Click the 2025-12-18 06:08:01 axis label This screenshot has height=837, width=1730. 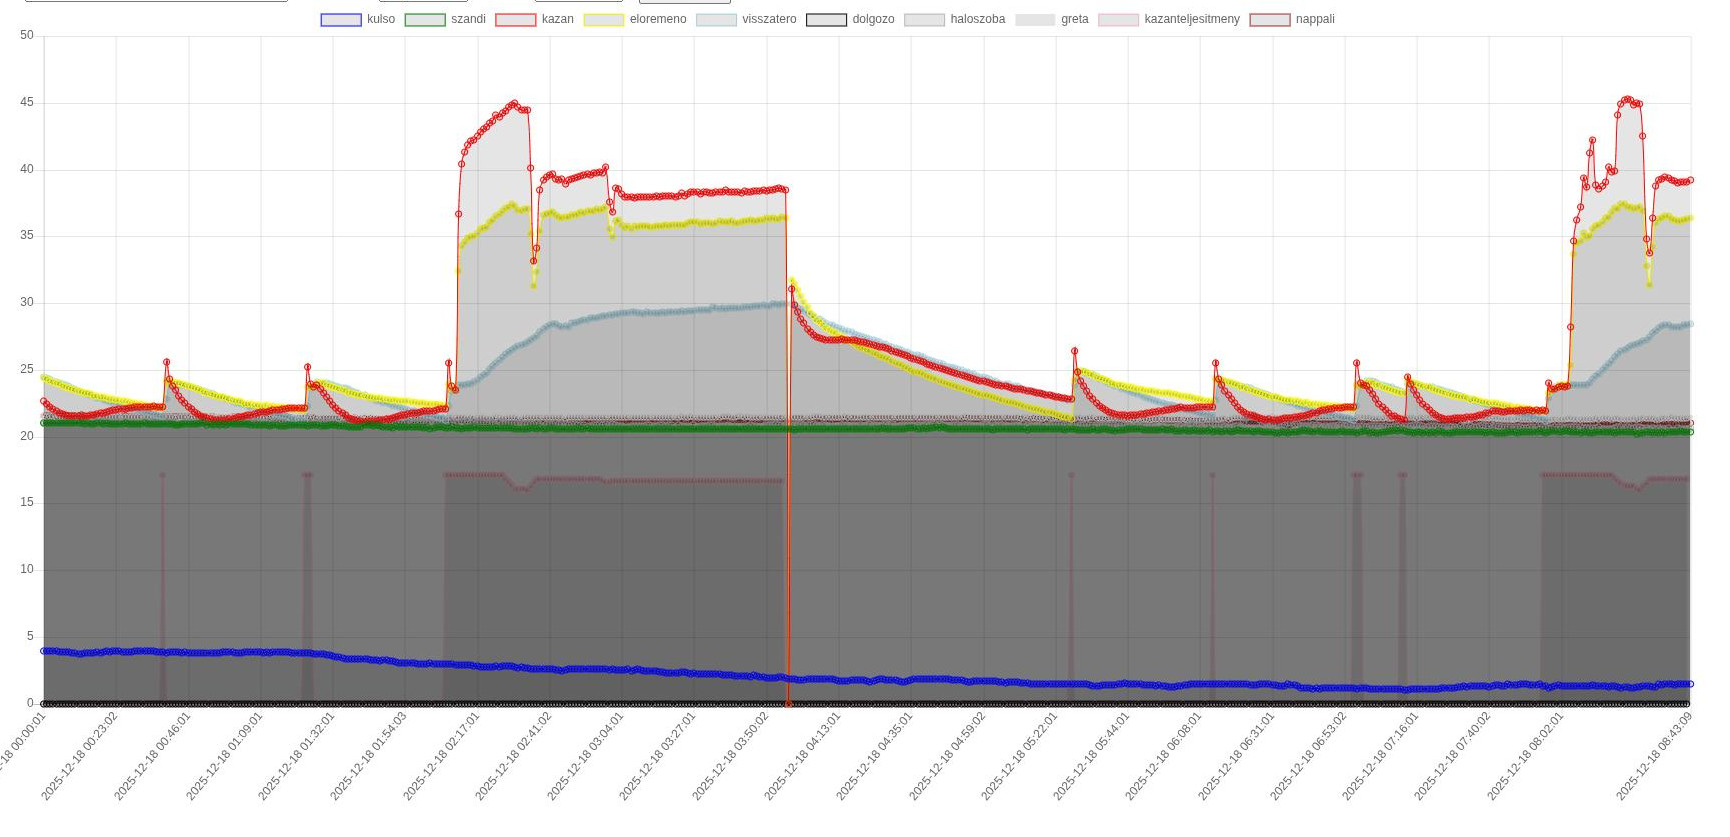tap(1164, 755)
